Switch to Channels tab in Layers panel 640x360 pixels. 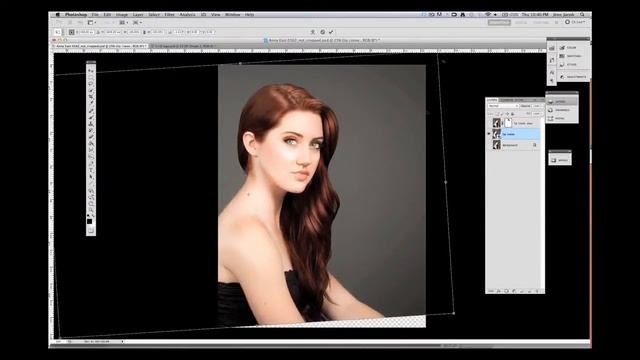tap(507, 100)
